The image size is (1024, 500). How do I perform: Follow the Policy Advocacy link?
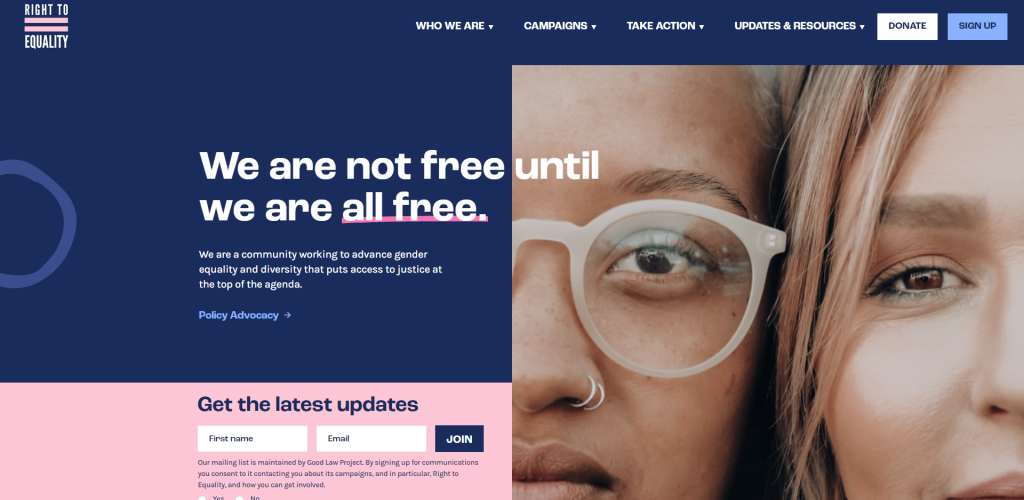click(x=238, y=315)
